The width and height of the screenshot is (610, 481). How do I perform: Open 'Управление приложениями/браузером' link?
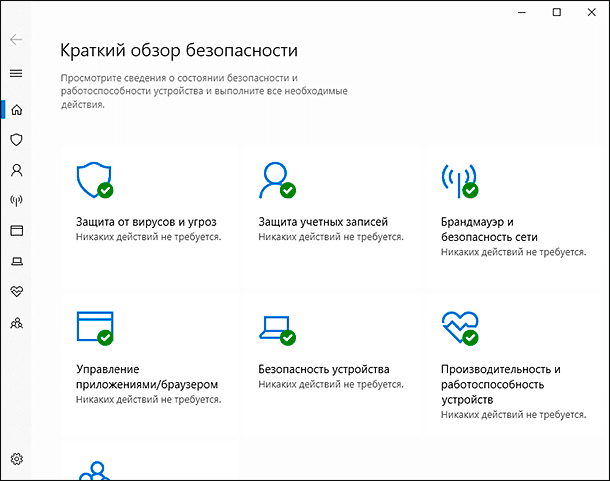[x=147, y=377]
